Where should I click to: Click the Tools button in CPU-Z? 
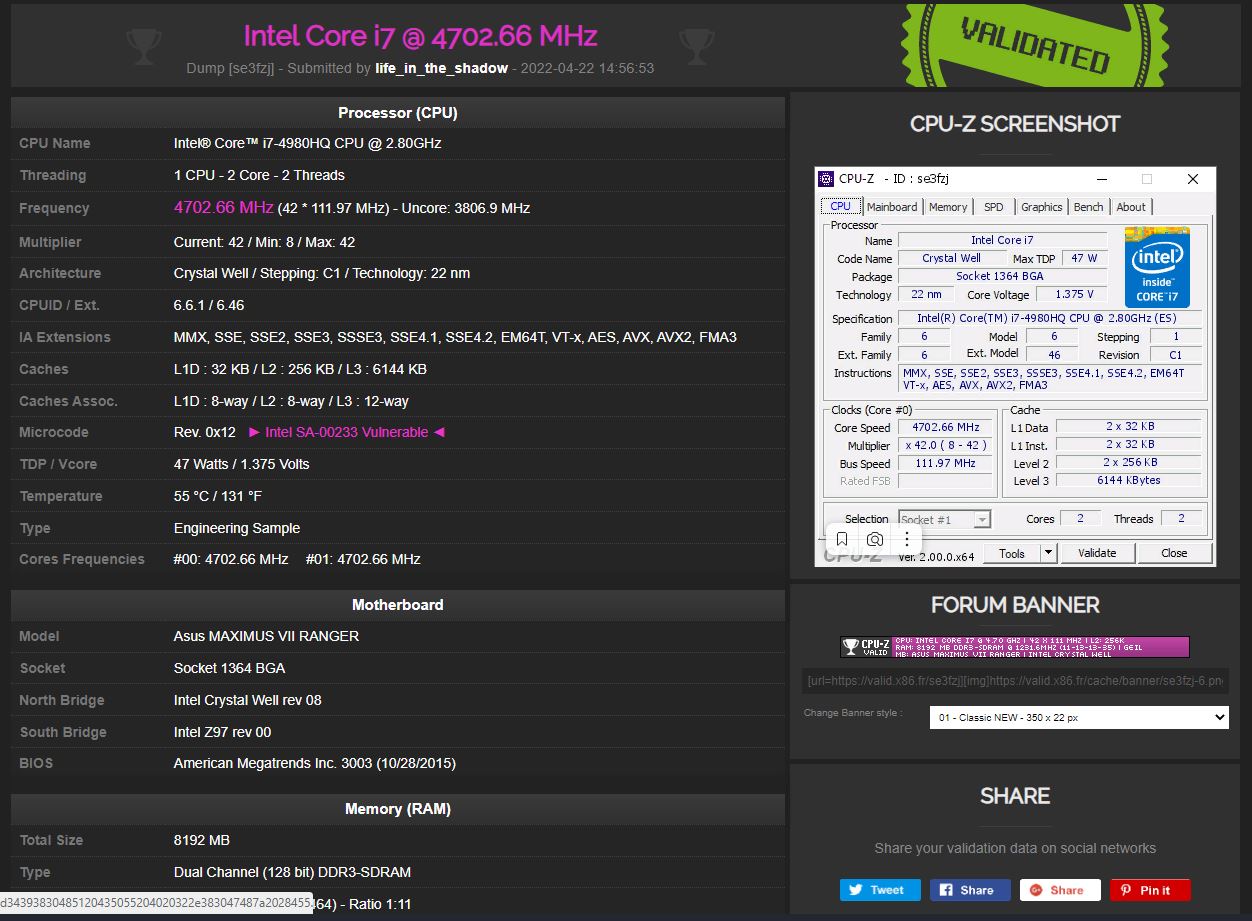pyautogui.click(x=1012, y=553)
